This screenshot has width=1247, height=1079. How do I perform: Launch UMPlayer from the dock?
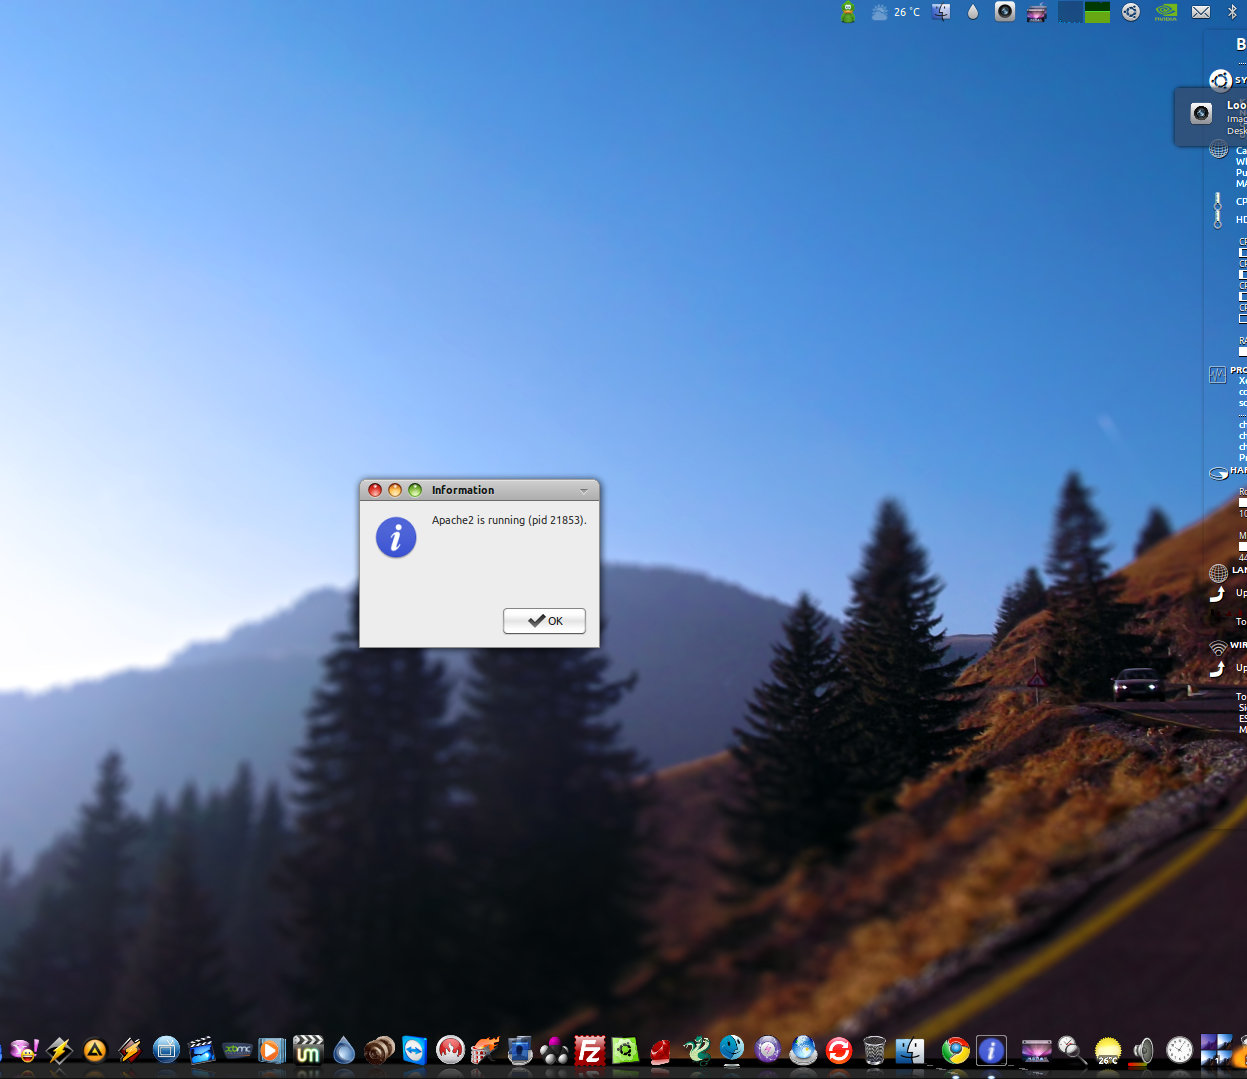[308, 1050]
